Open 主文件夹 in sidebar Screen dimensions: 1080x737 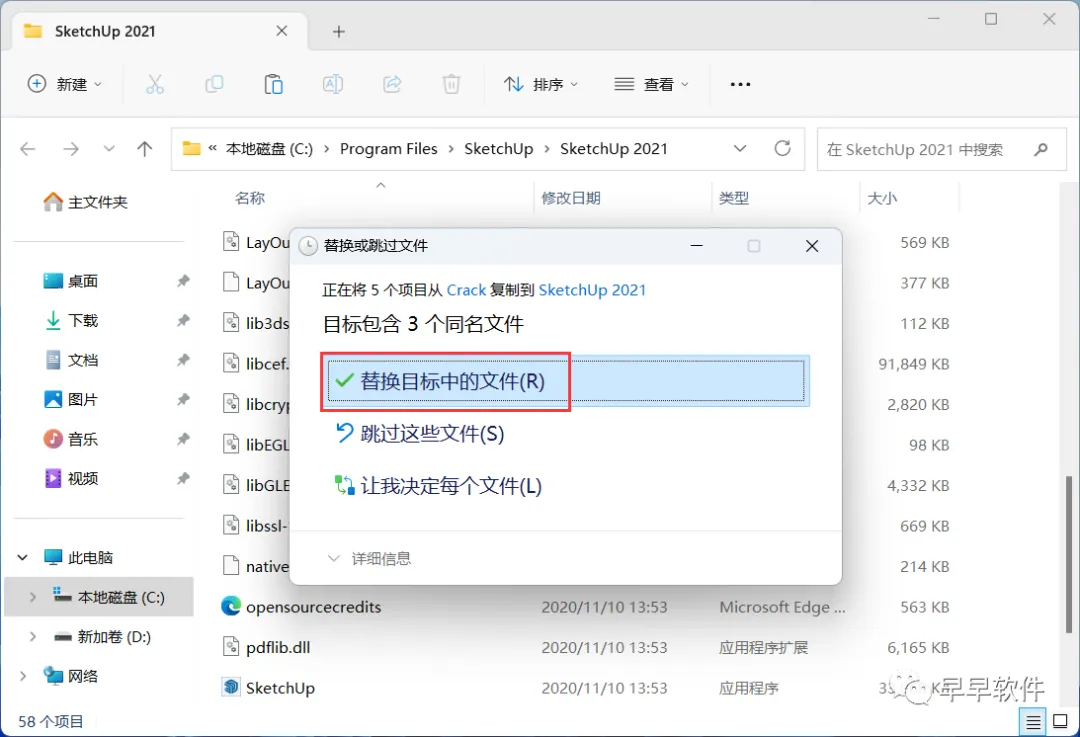(85, 202)
